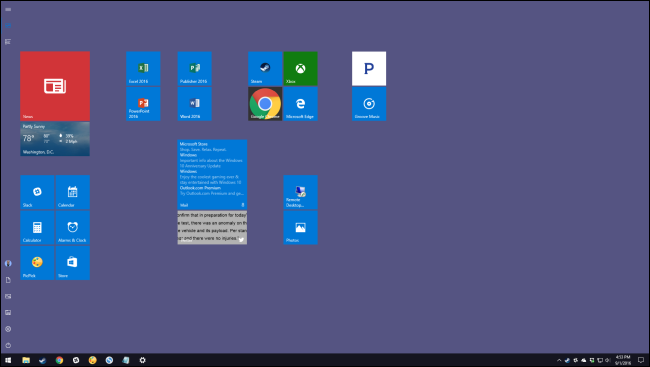Launch Google Chrome tile
Image resolution: width=650 pixels, height=367 pixels.
[265, 104]
